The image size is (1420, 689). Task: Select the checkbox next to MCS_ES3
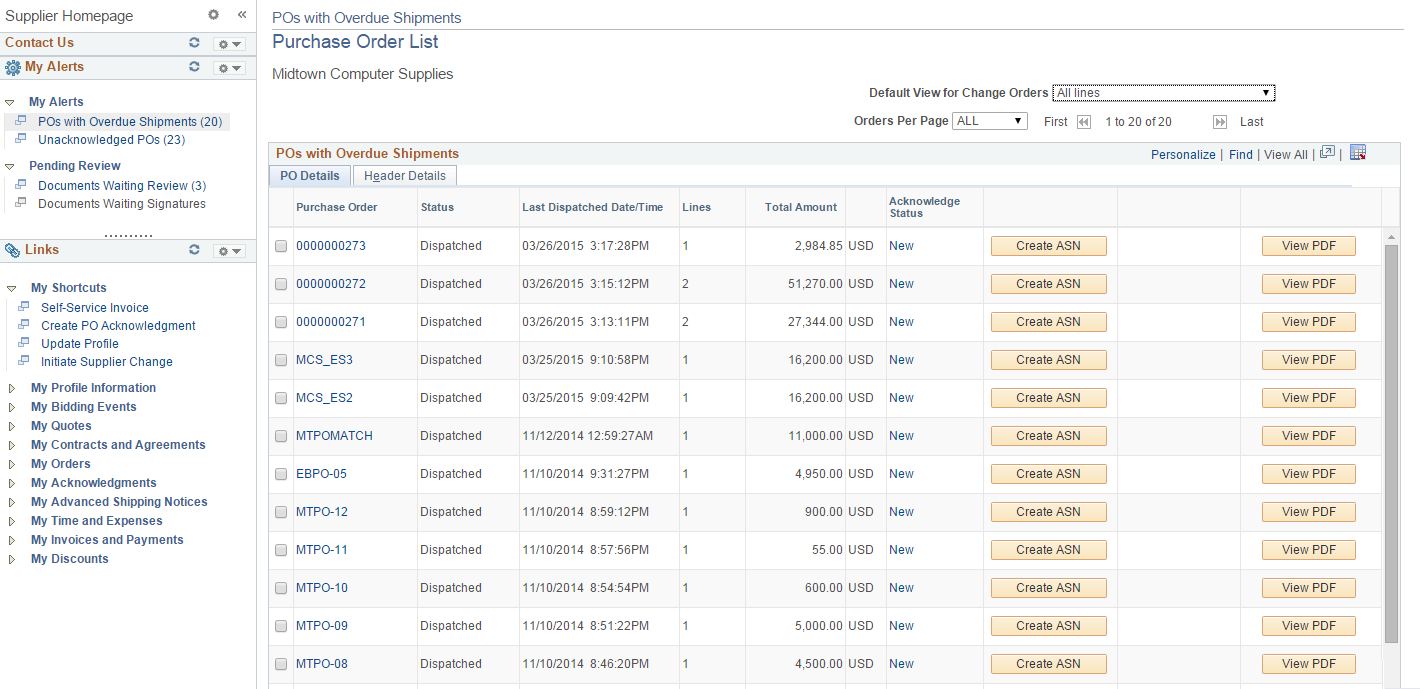point(281,359)
